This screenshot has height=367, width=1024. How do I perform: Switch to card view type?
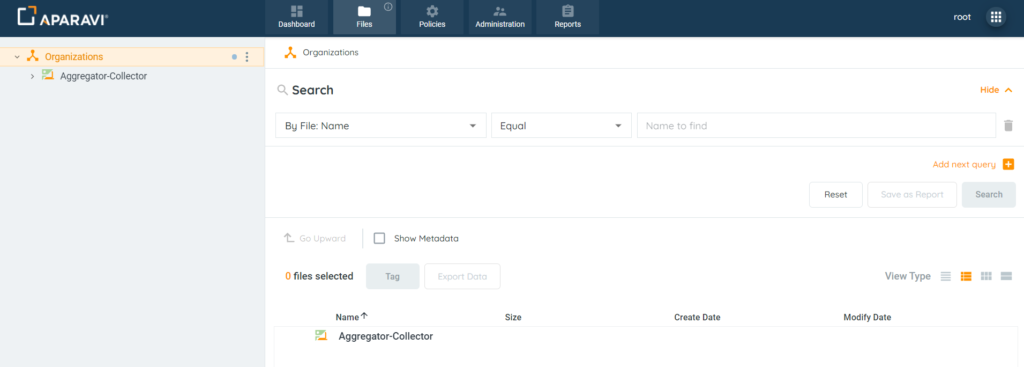coord(1006,276)
